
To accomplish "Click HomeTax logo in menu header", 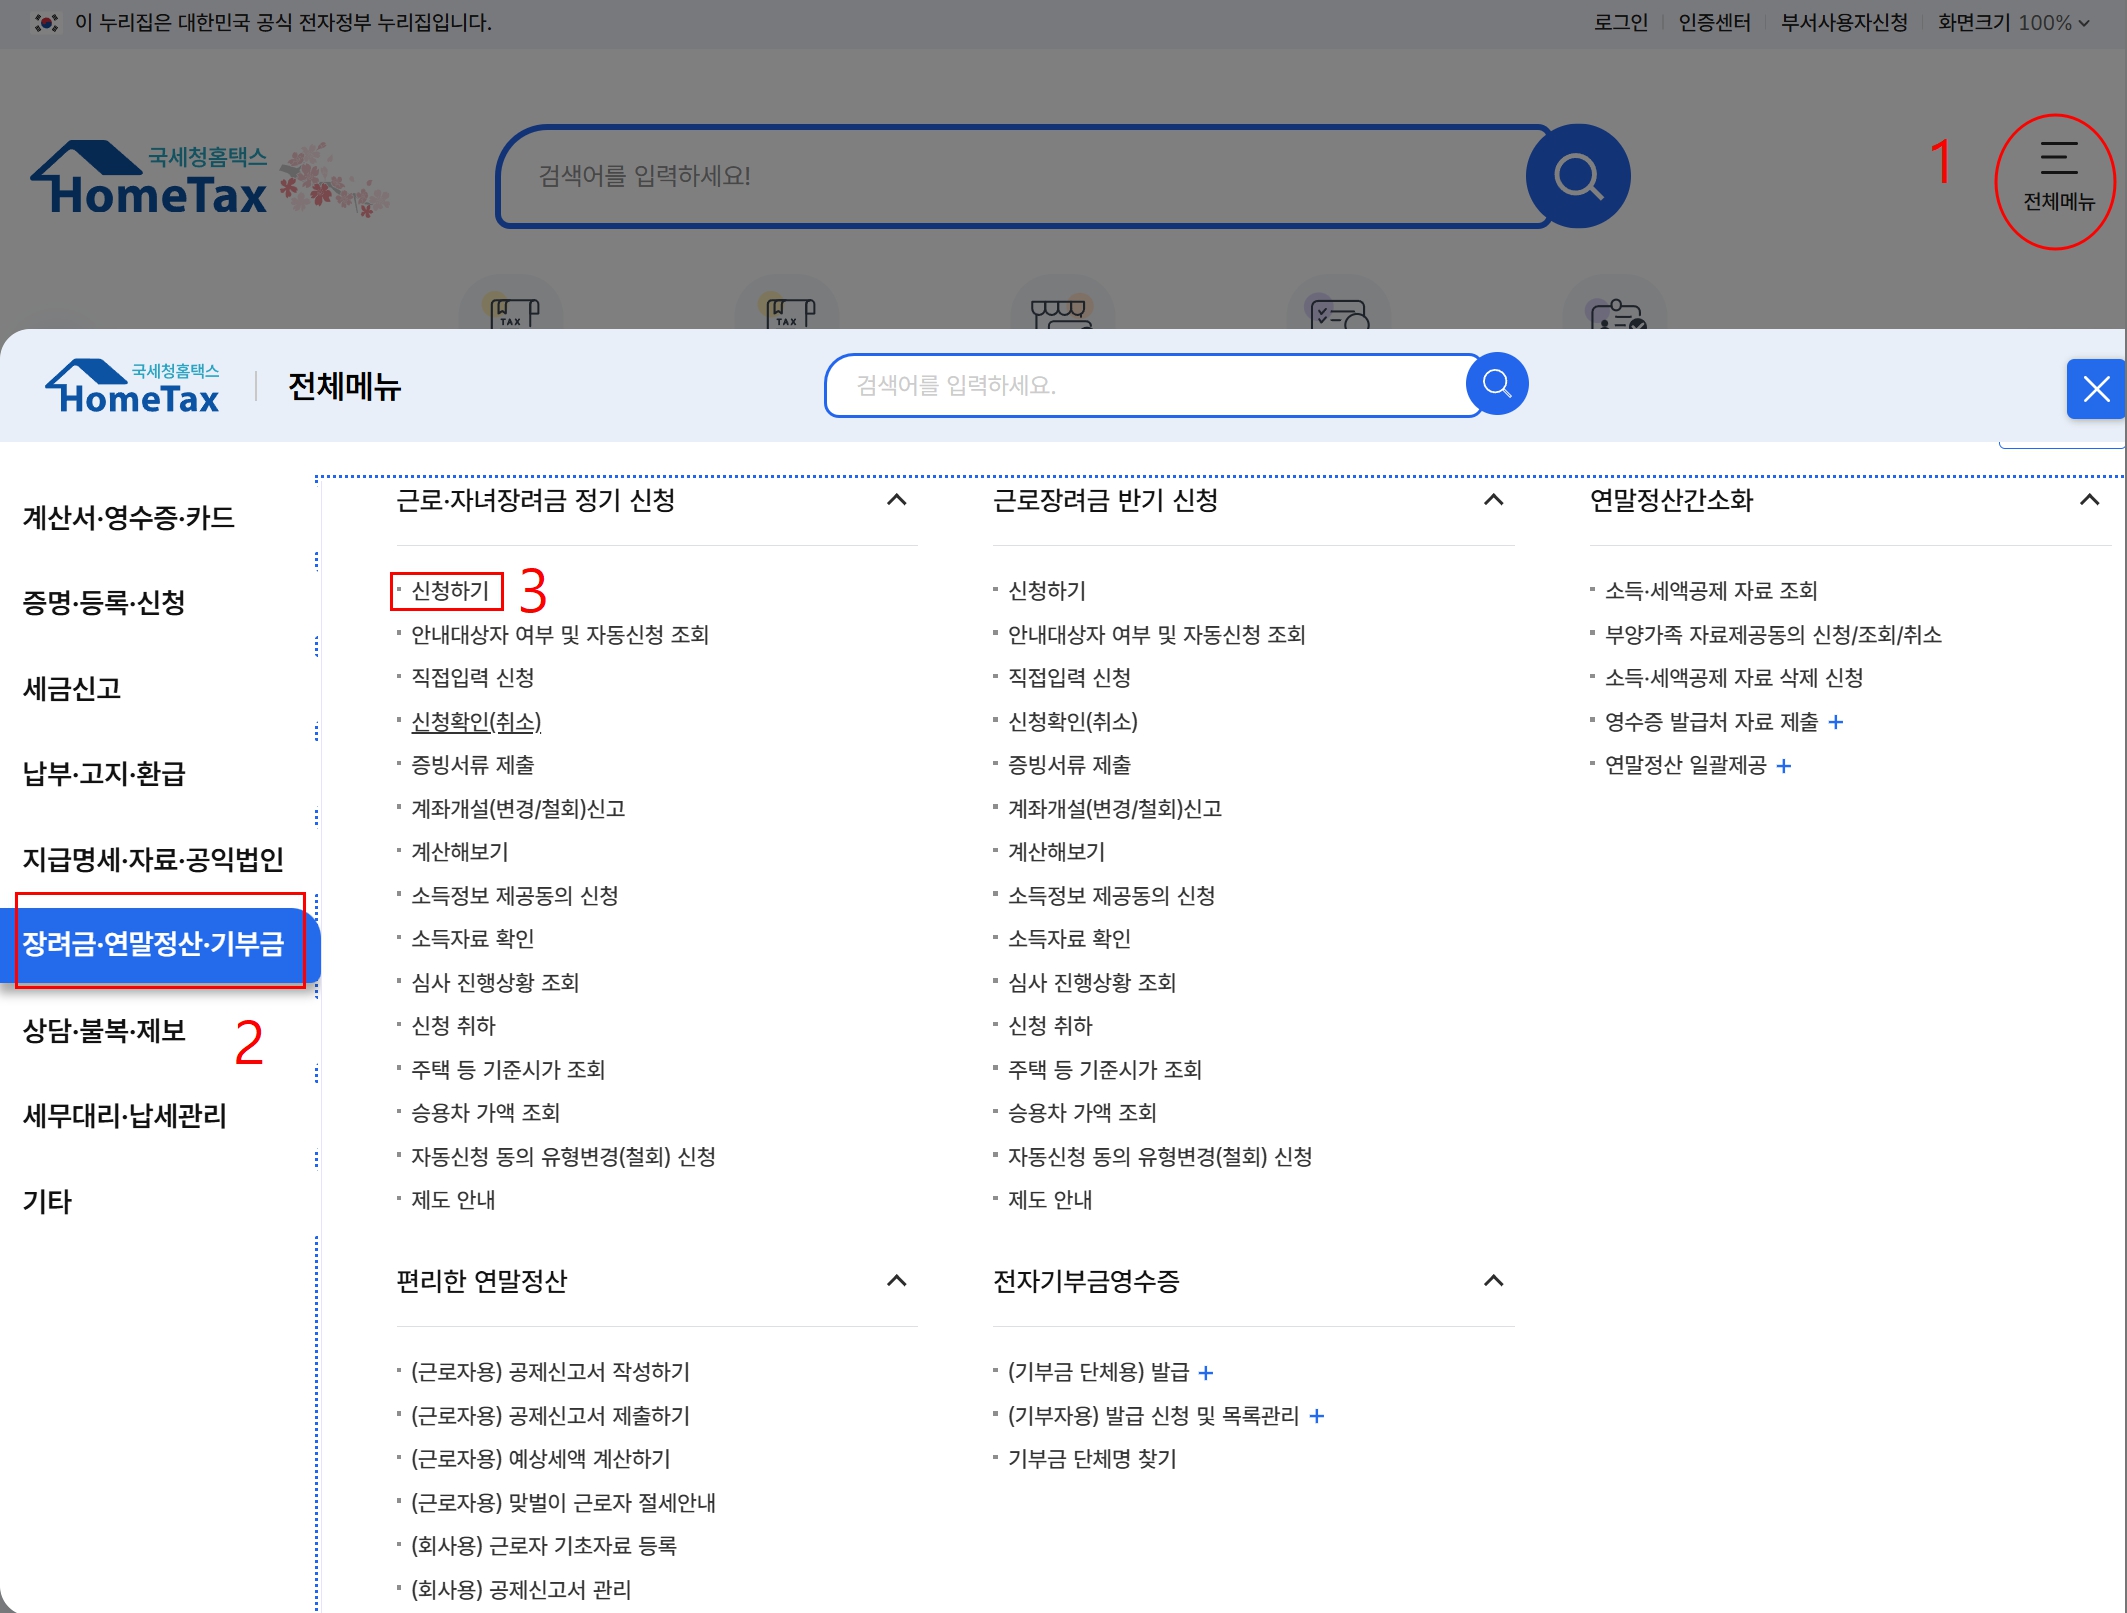I will point(133,387).
